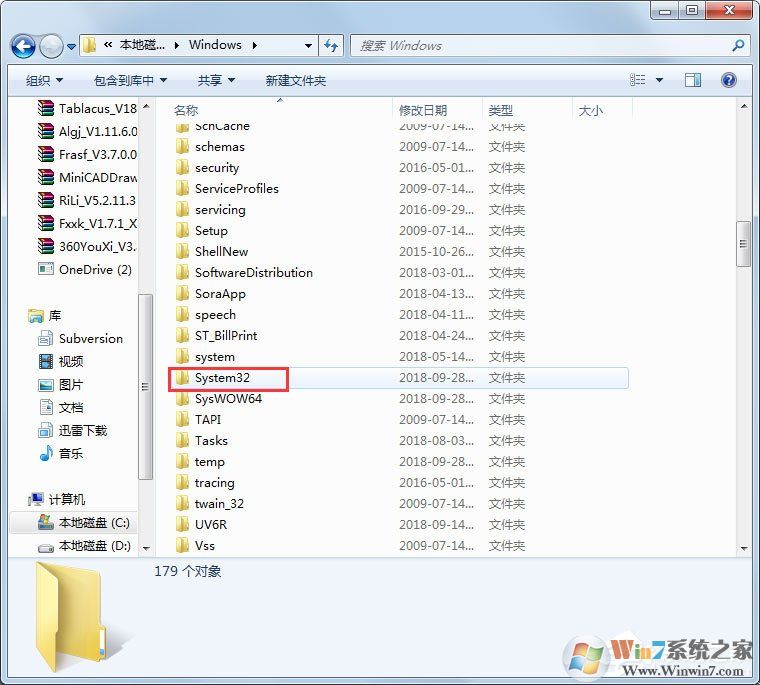Image resolution: width=760 pixels, height=685 pixels.
Task: Open address bar history dropdown
Action: tap(308, 46)
